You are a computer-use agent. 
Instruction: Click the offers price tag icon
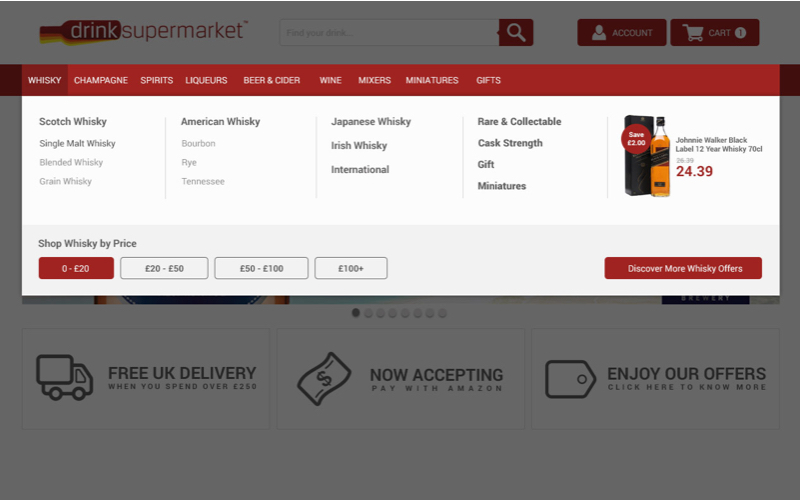(570, 379)
